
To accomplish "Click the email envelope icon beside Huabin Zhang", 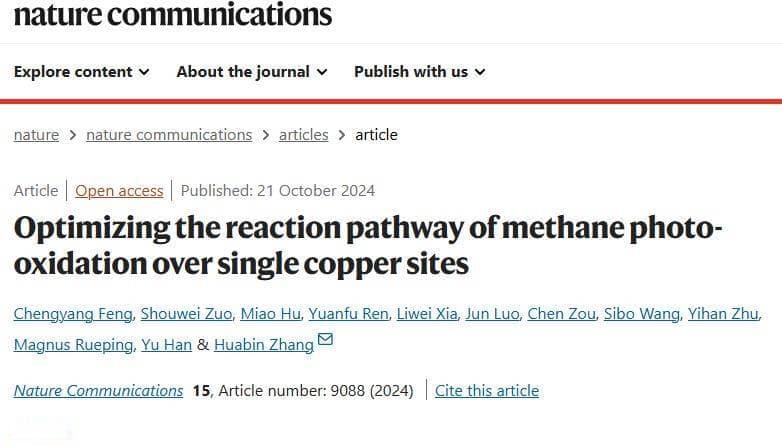I will (x=325, y=339).
